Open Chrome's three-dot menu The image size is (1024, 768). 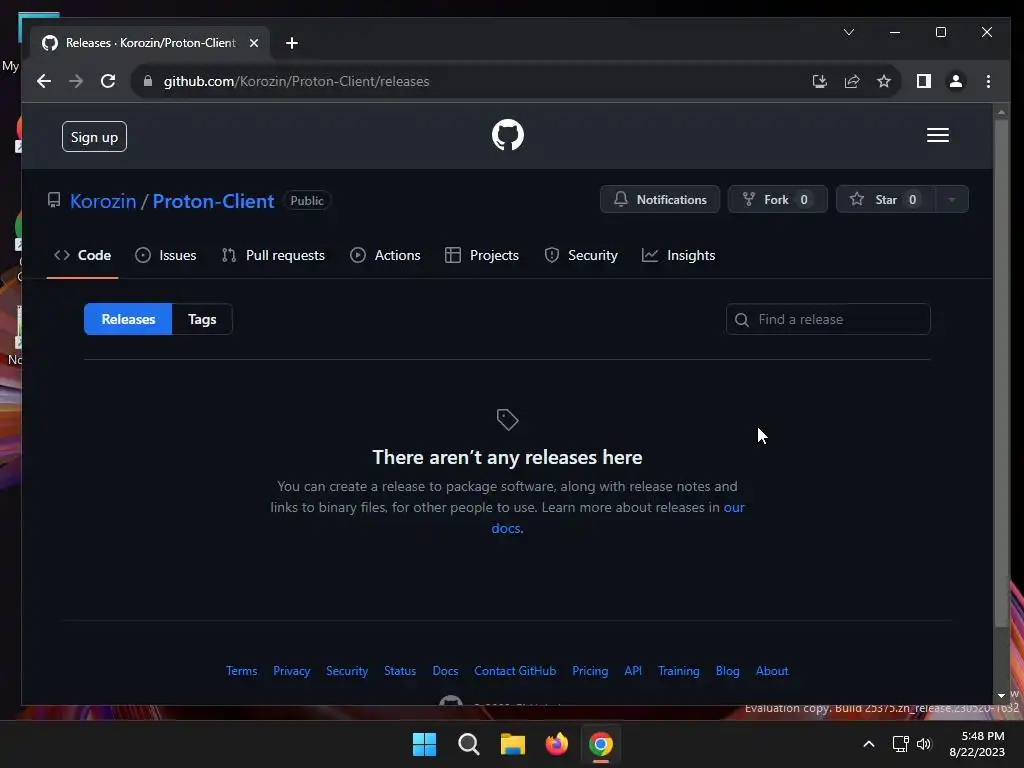pos(988,81)
